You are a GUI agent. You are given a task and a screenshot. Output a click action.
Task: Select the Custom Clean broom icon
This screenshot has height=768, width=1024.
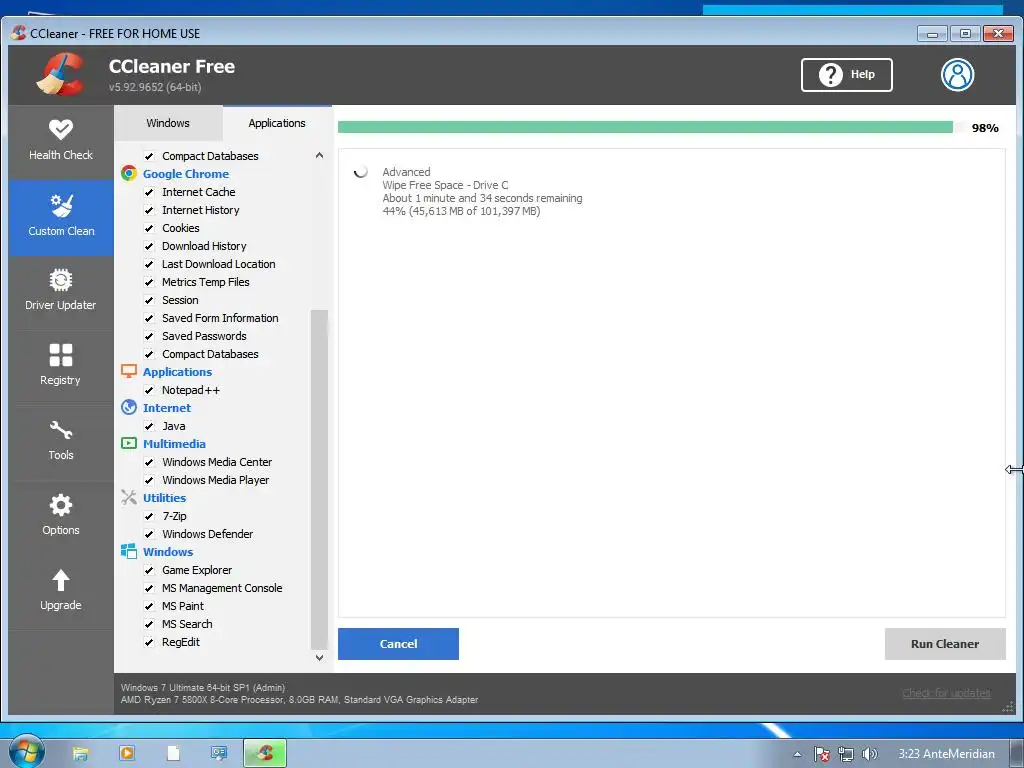[61, 206]
